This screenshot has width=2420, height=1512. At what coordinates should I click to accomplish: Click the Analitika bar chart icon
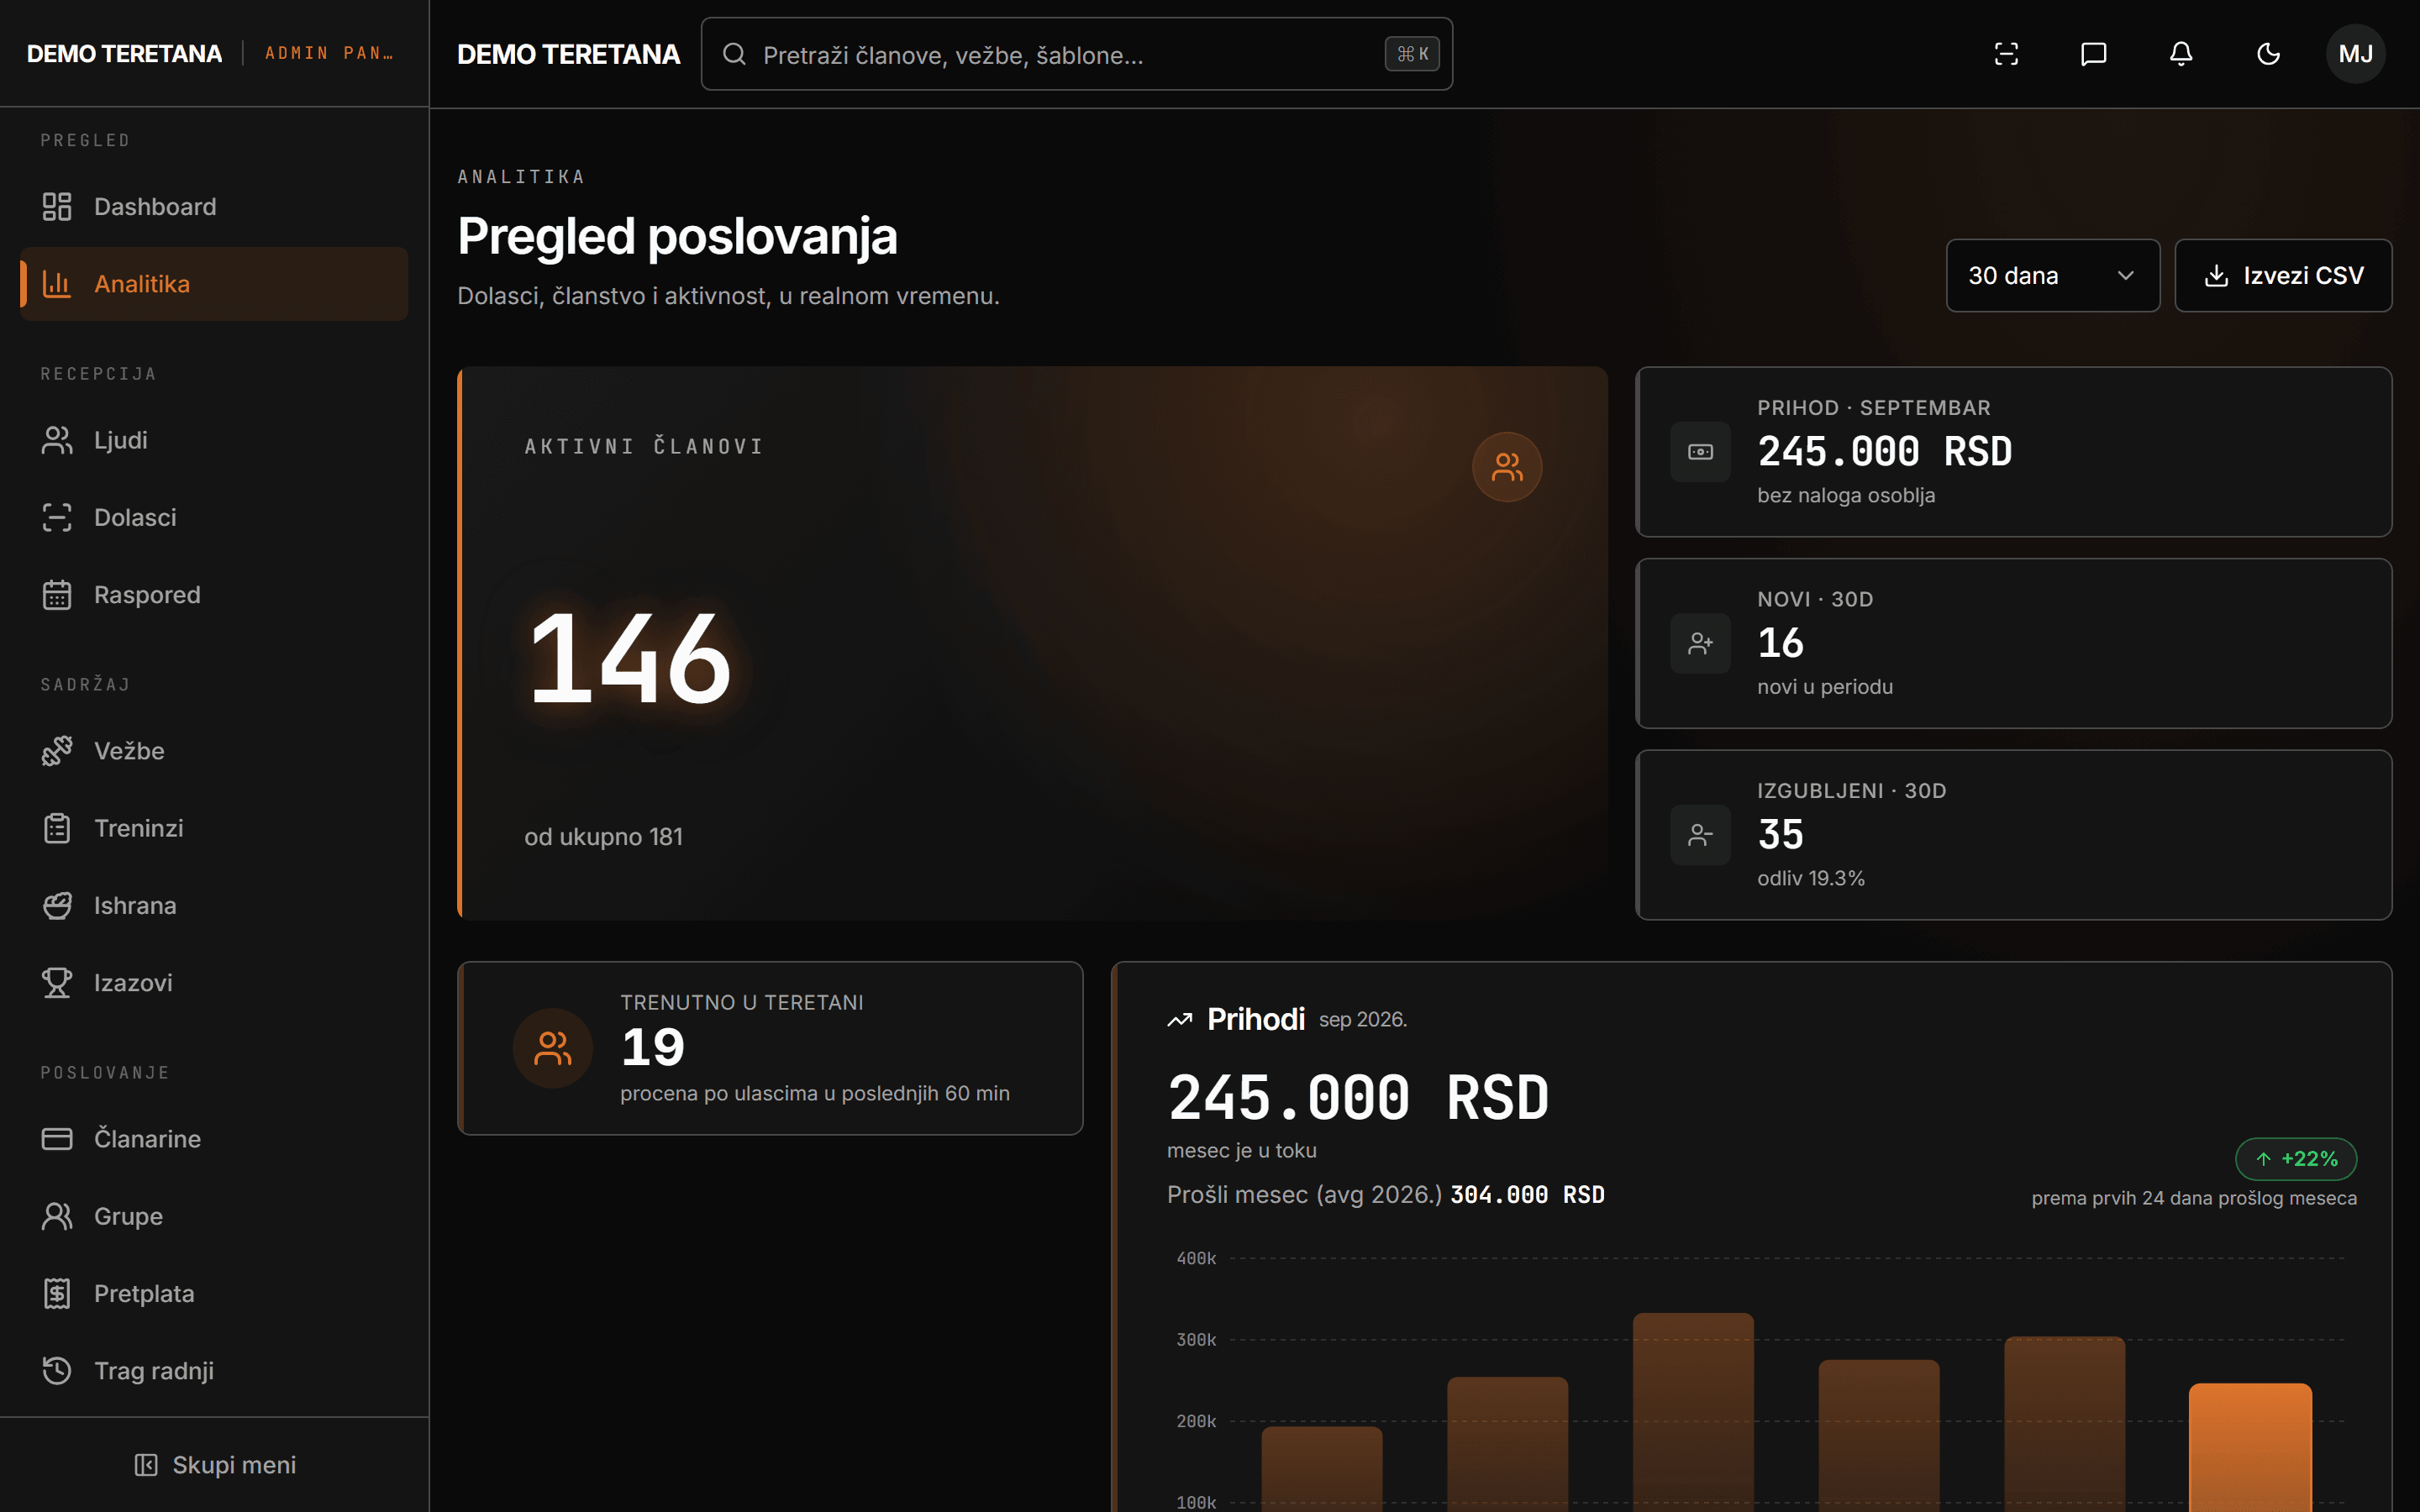click(x=57, y=284)
